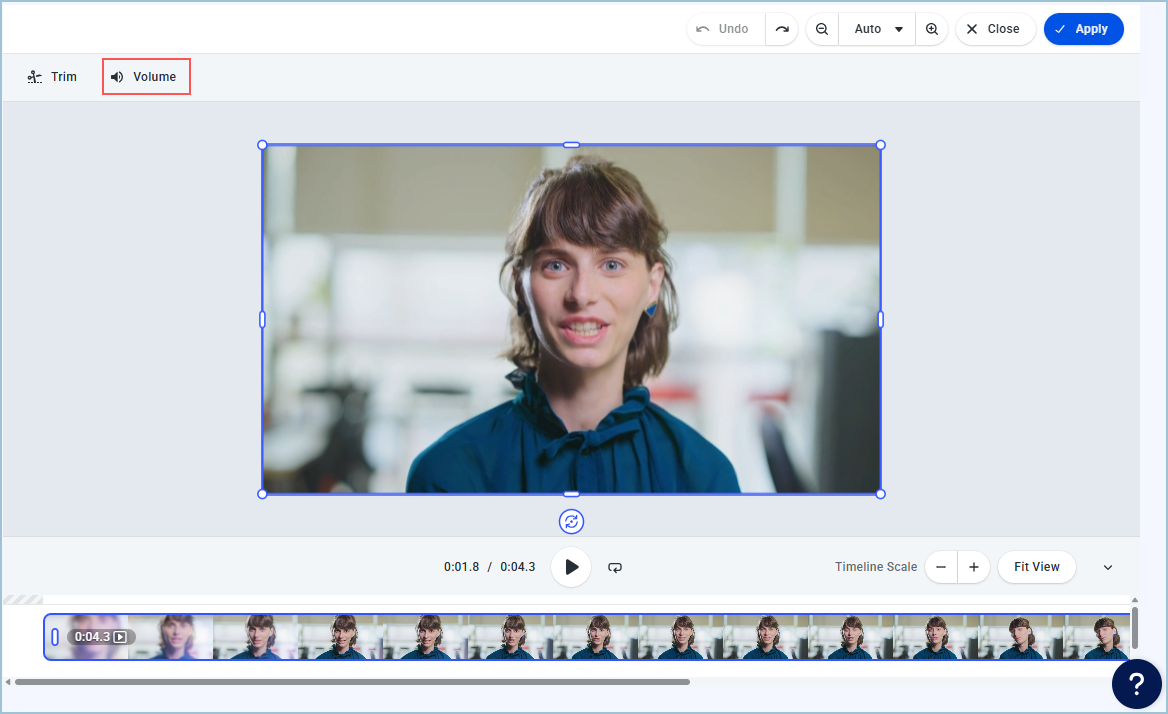This screenshot has width=1168, height=714.
Task: Click the Apply button
Action: (x=1083, y=29)
